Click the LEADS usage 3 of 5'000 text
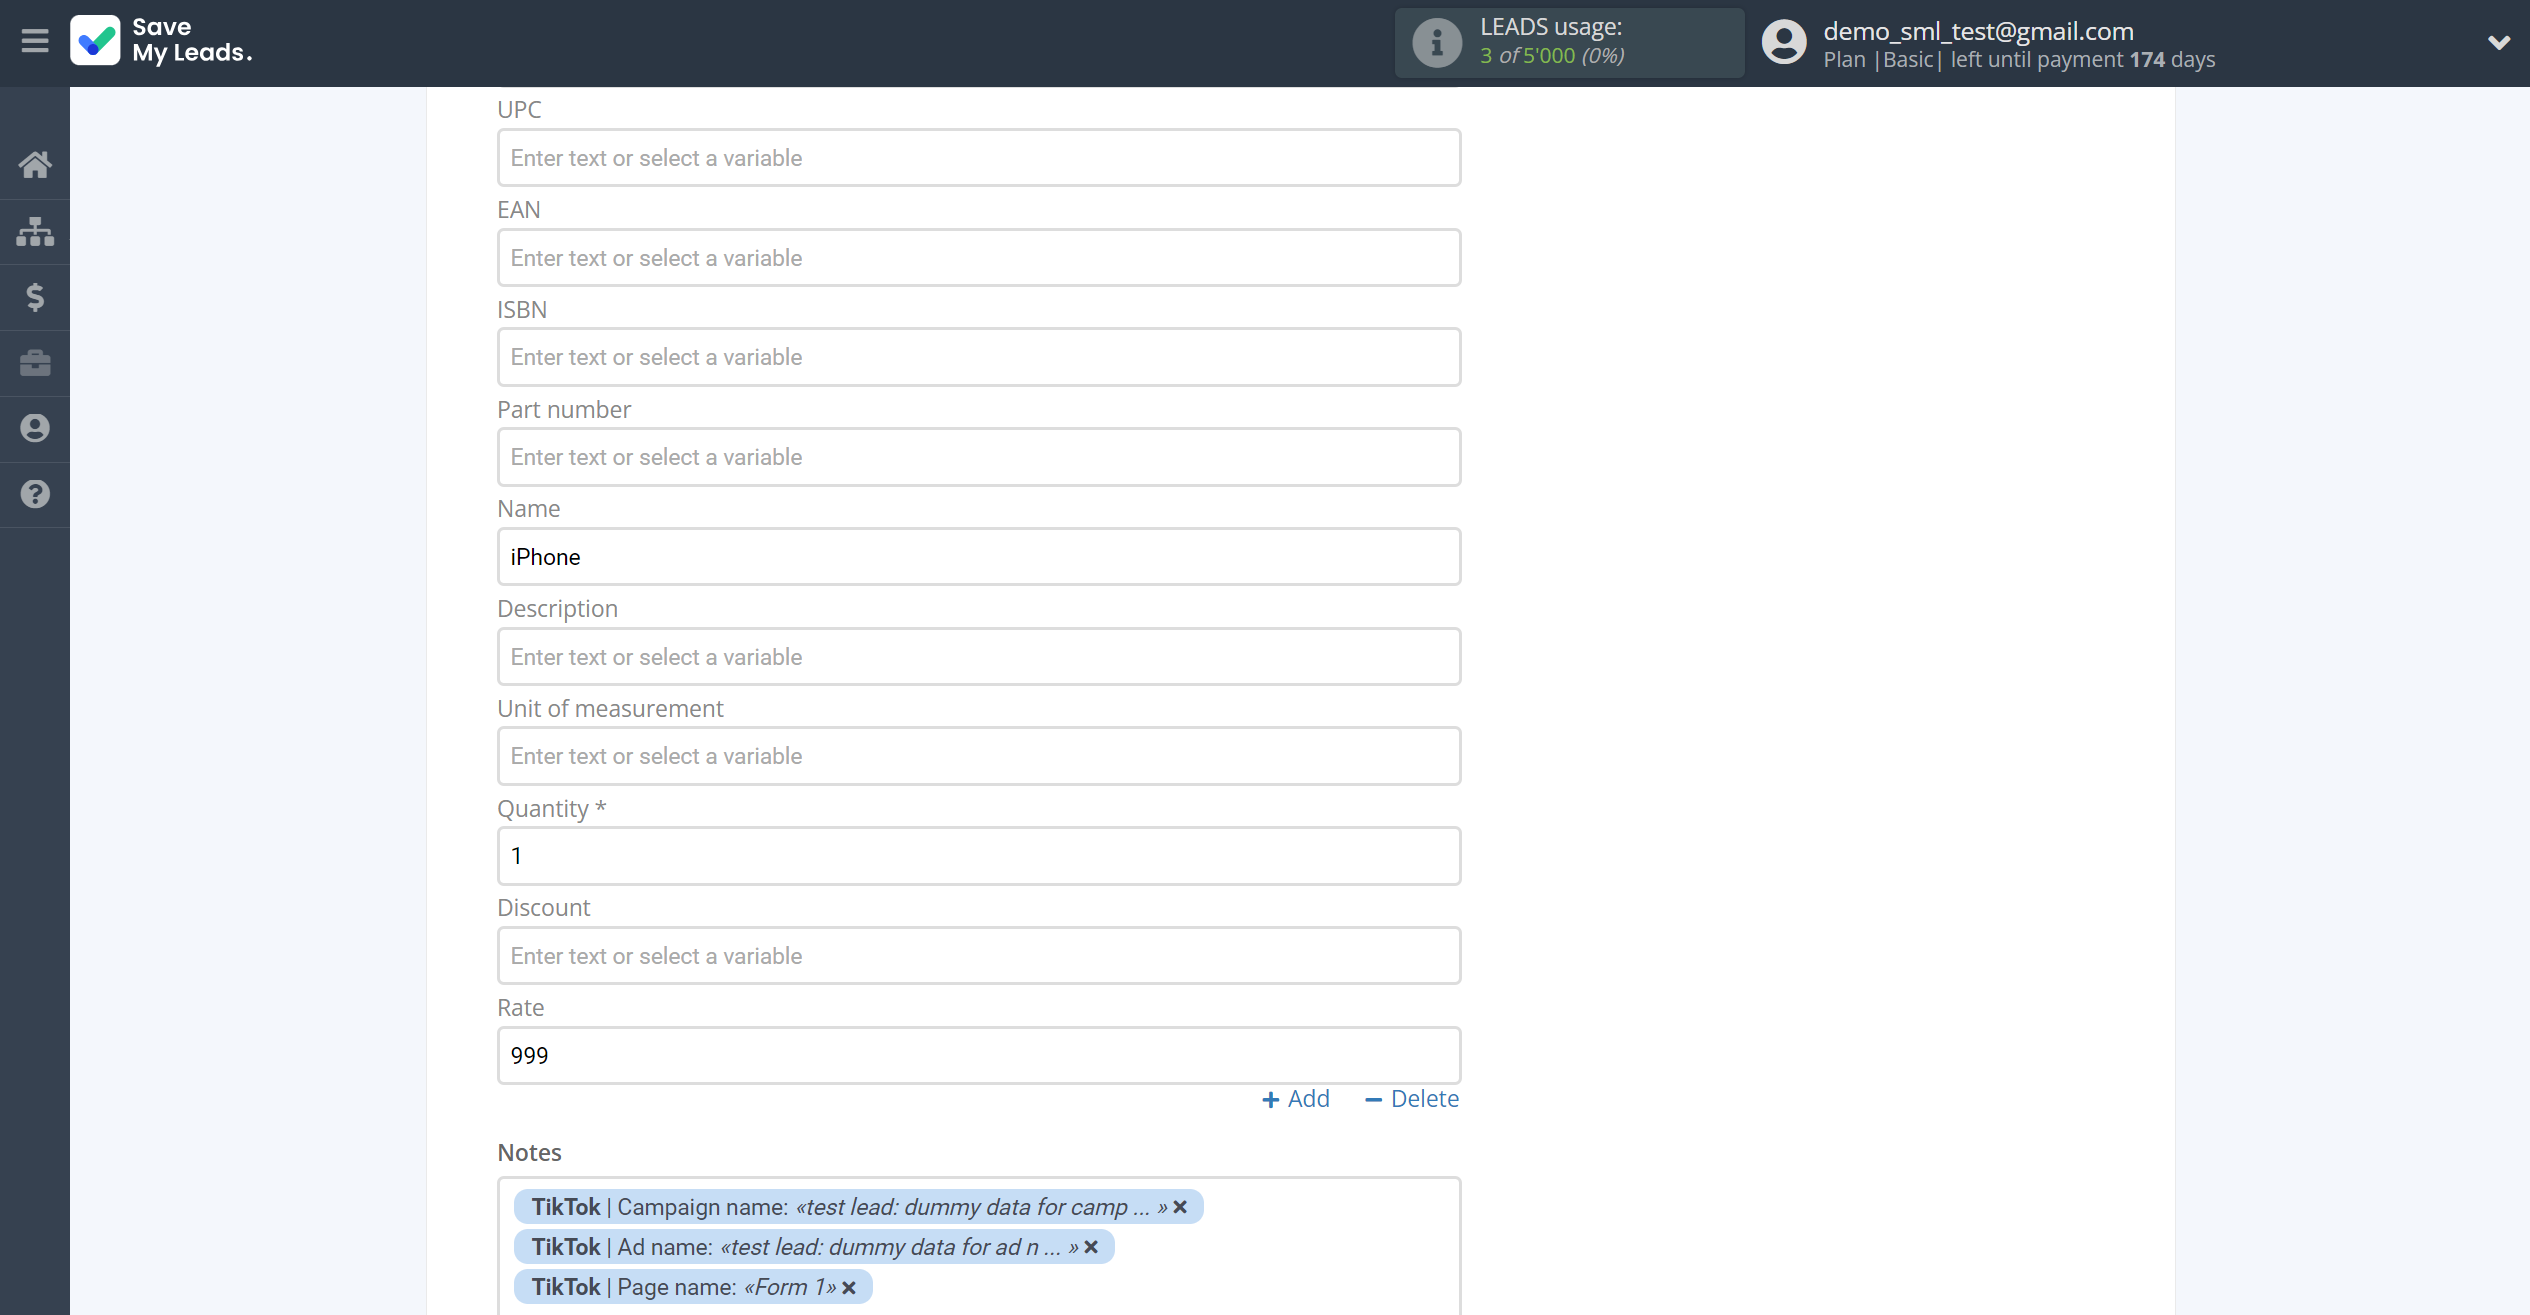The width and height of the screenshot is (2530, 1315). 1552,56
